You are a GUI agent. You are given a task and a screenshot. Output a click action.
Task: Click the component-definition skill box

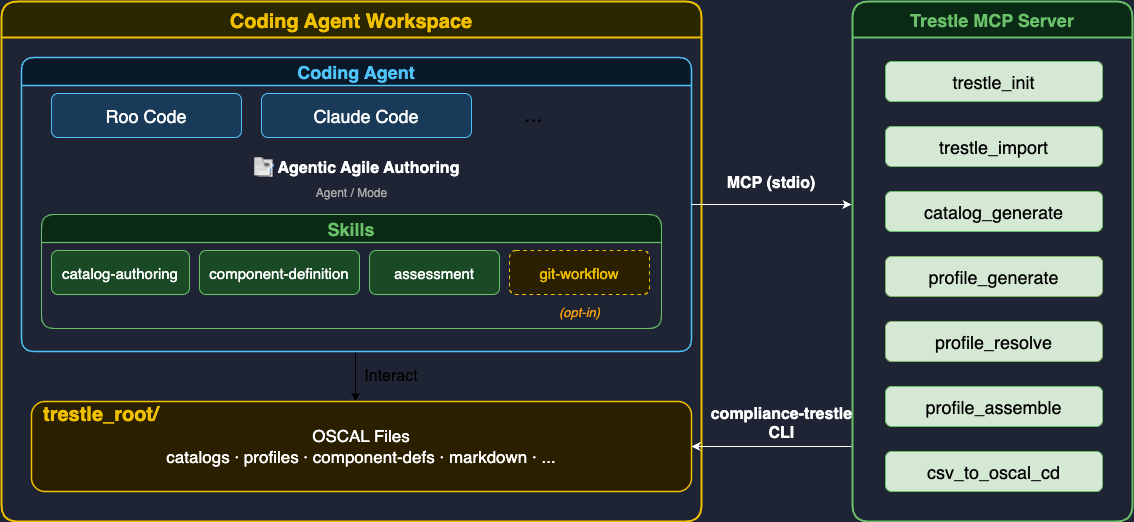279,273
